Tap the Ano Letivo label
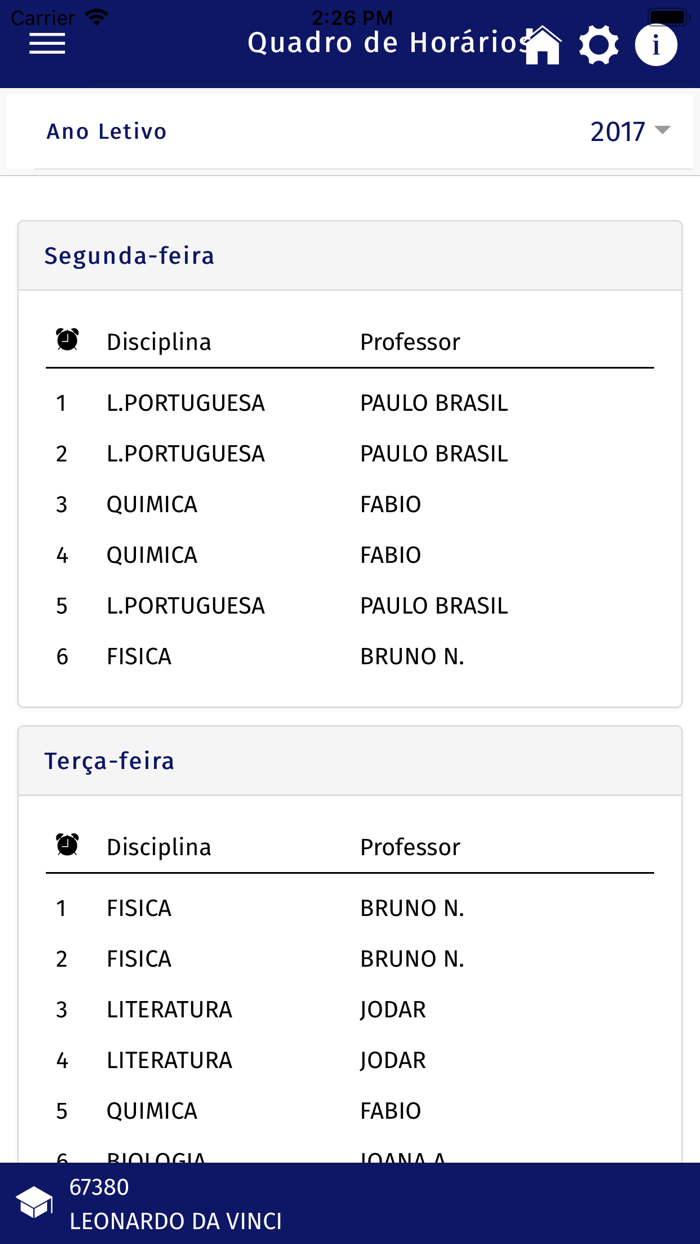This screenshot has height=1244, width=700. (106, 131)
